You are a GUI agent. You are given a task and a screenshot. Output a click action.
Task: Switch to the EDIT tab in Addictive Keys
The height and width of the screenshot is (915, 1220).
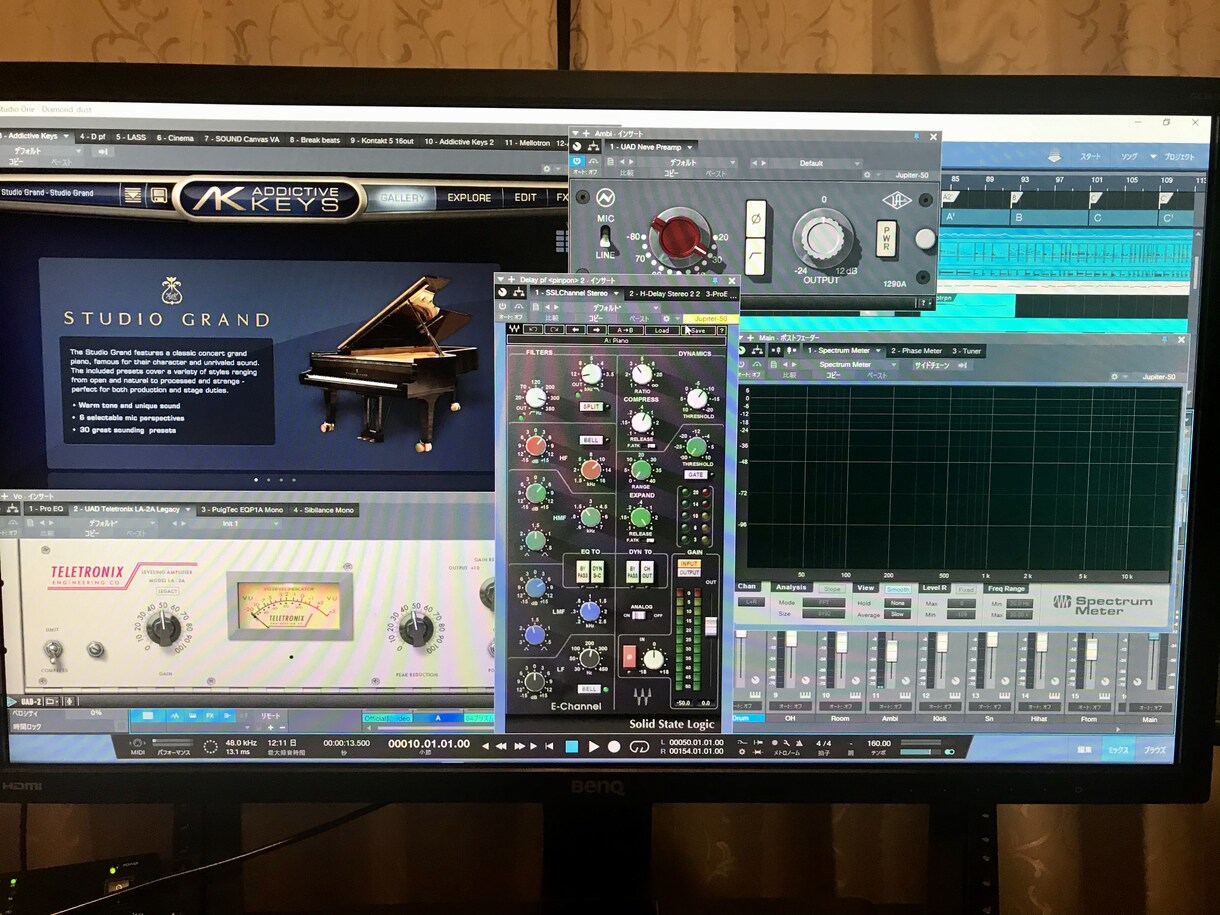[525, 198]
